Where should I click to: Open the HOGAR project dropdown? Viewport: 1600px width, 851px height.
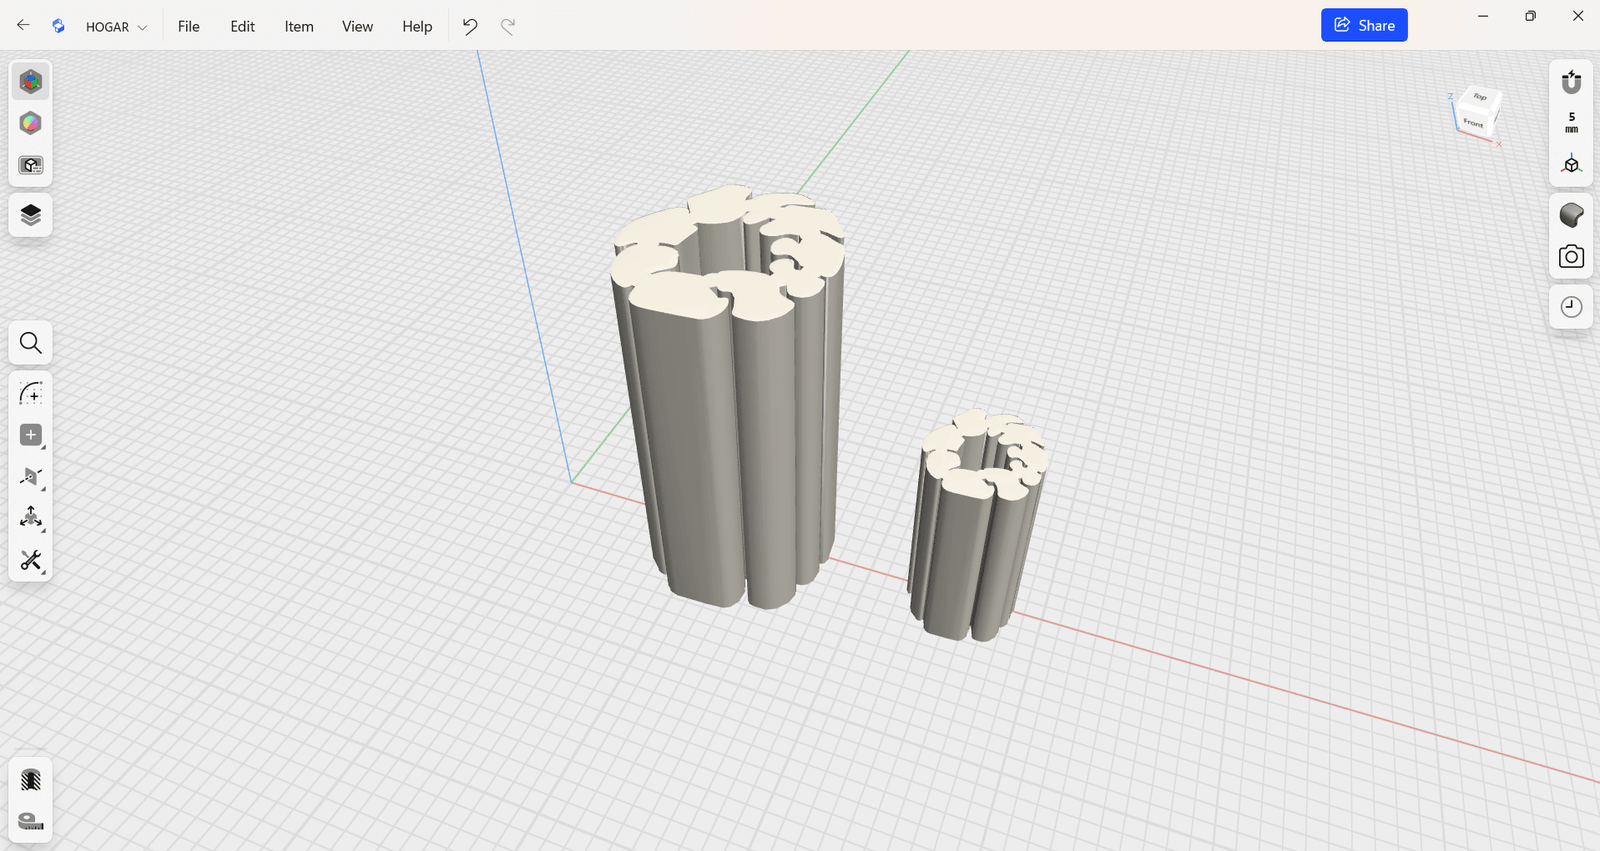[116, 27]
